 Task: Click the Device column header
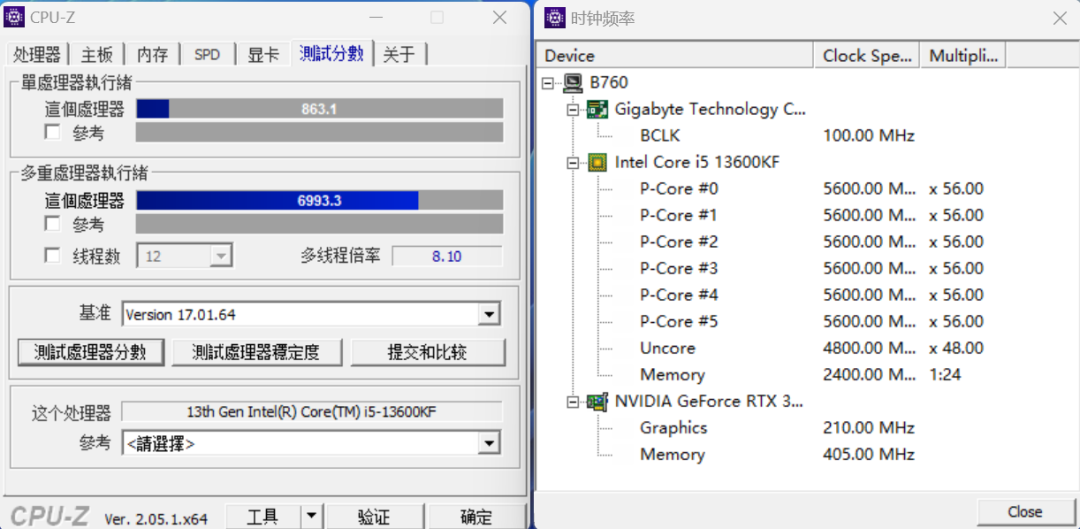click(675, 56)
